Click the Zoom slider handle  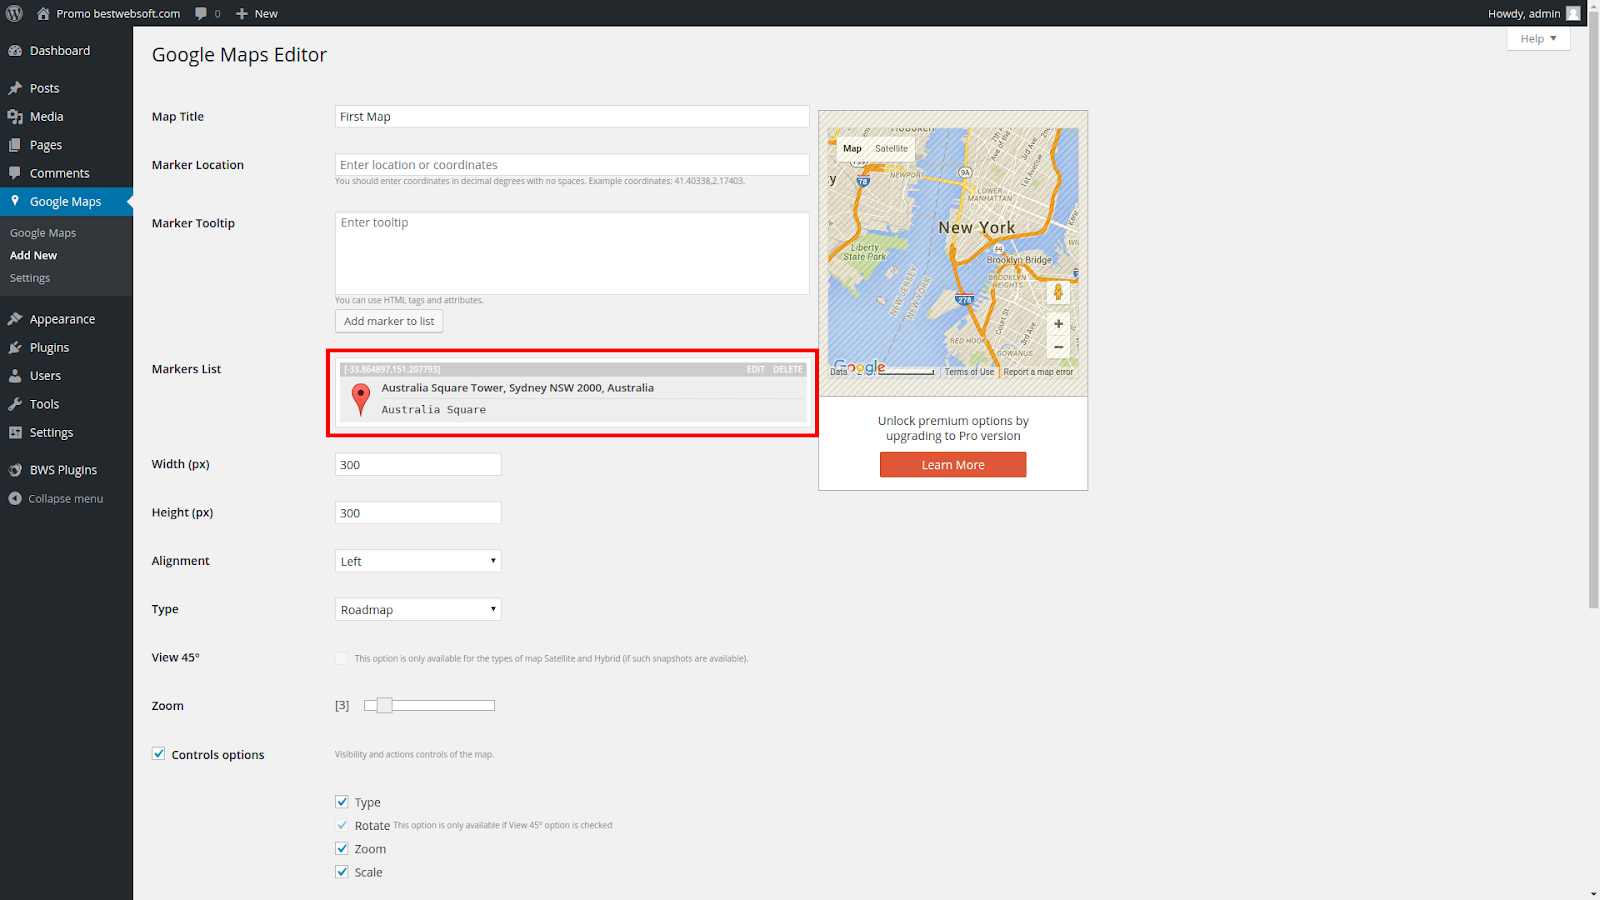384,705
